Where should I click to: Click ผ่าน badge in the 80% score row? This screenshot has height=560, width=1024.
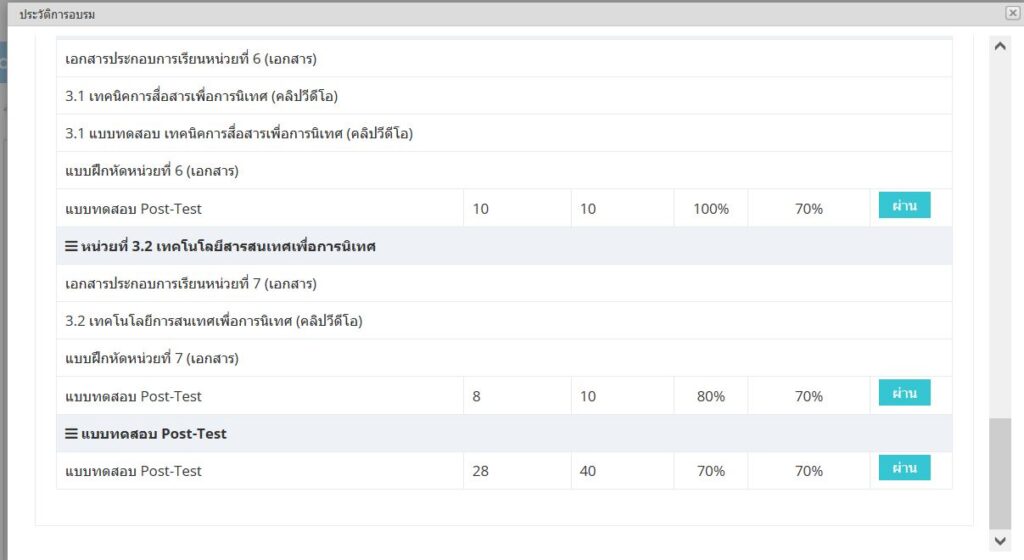(x=904, y=392)
